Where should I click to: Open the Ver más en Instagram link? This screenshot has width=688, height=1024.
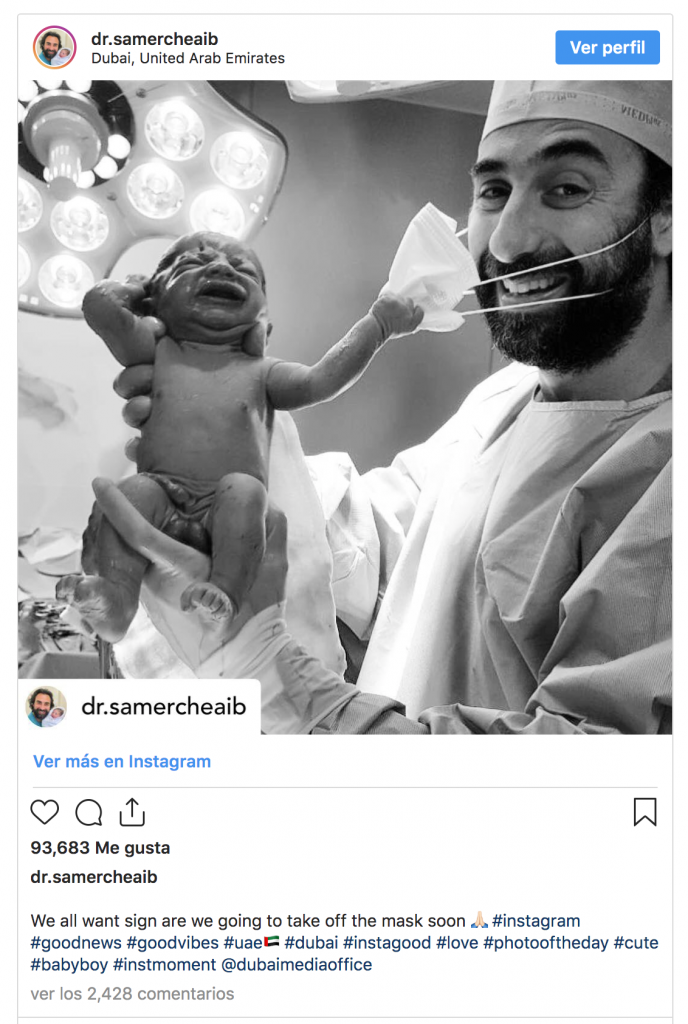(x=122, y=761)
